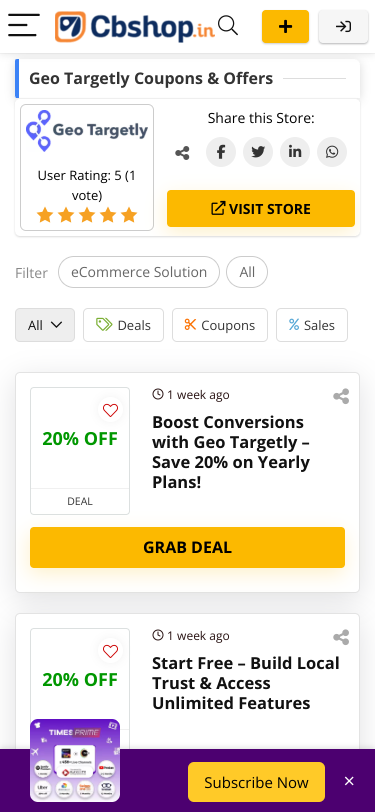Open the Geo Targetly store logo
The width and height of the screenshot is (375, 812).
click(87, 130)
